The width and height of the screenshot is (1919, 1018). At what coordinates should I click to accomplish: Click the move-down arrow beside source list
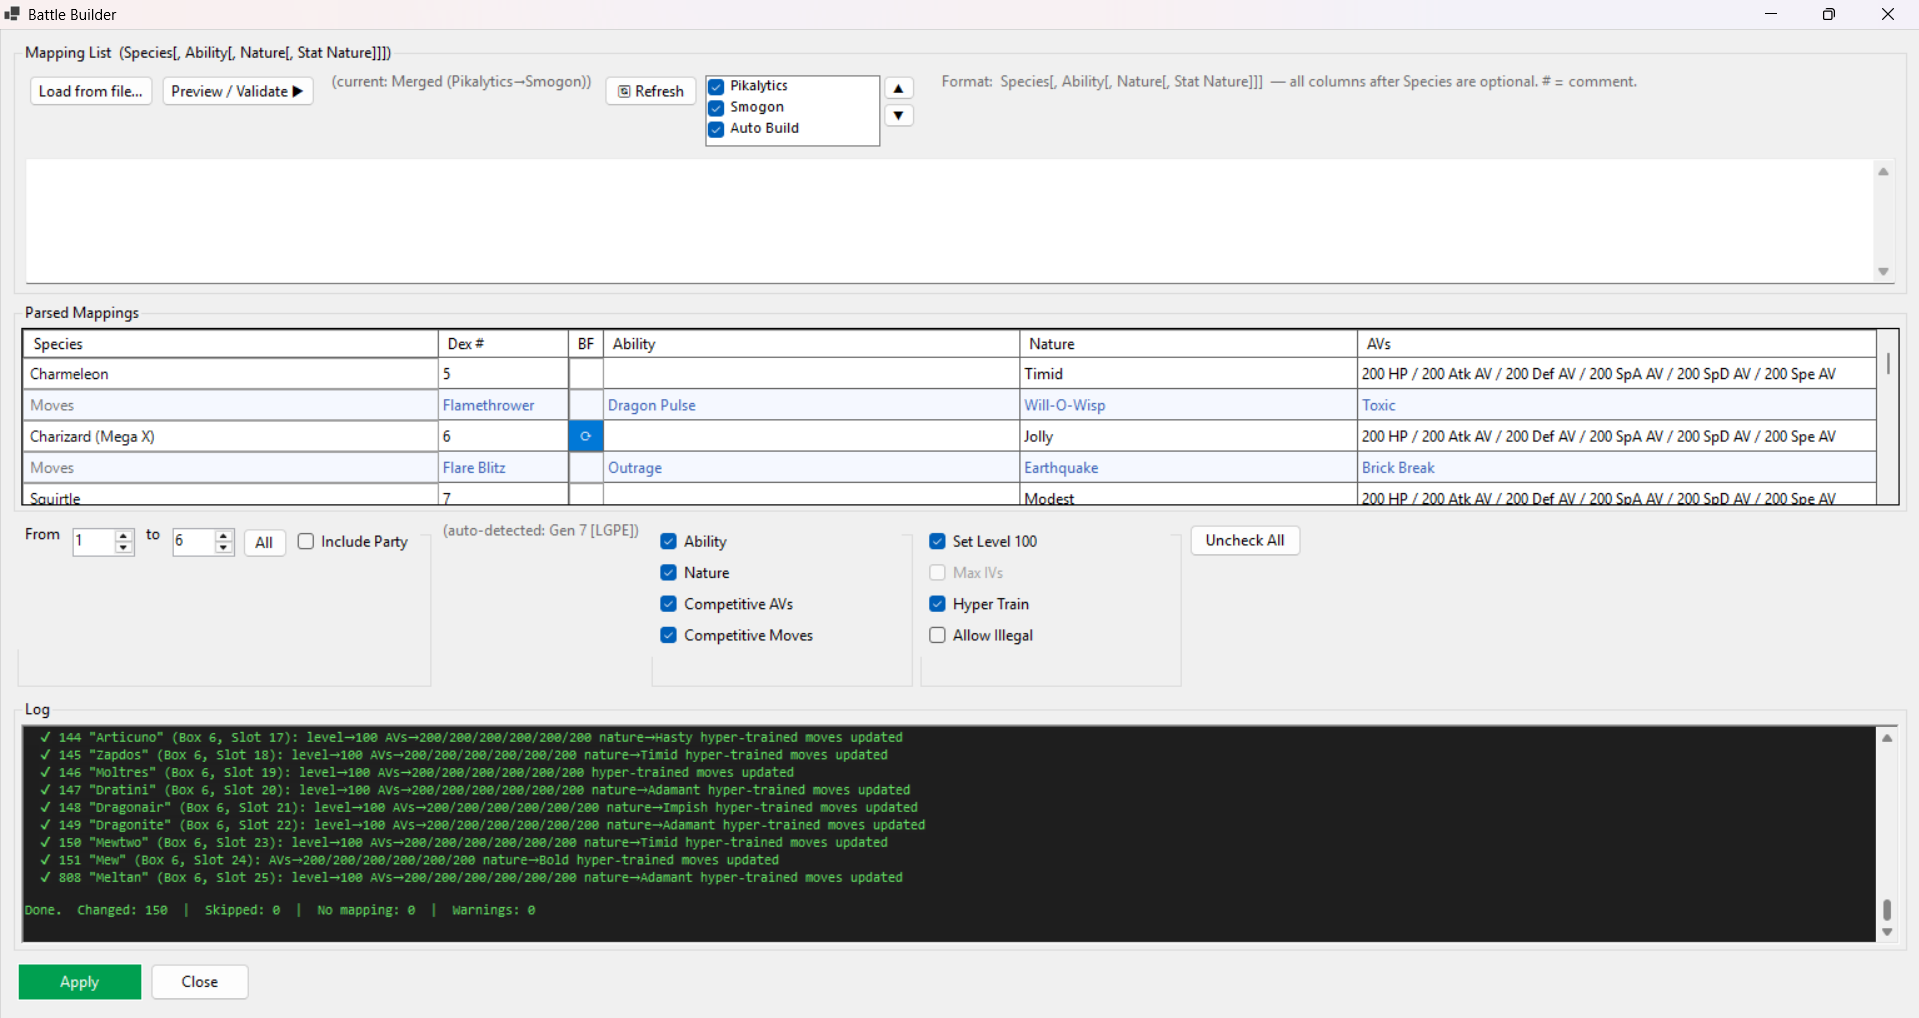click(x=898, y=116)
